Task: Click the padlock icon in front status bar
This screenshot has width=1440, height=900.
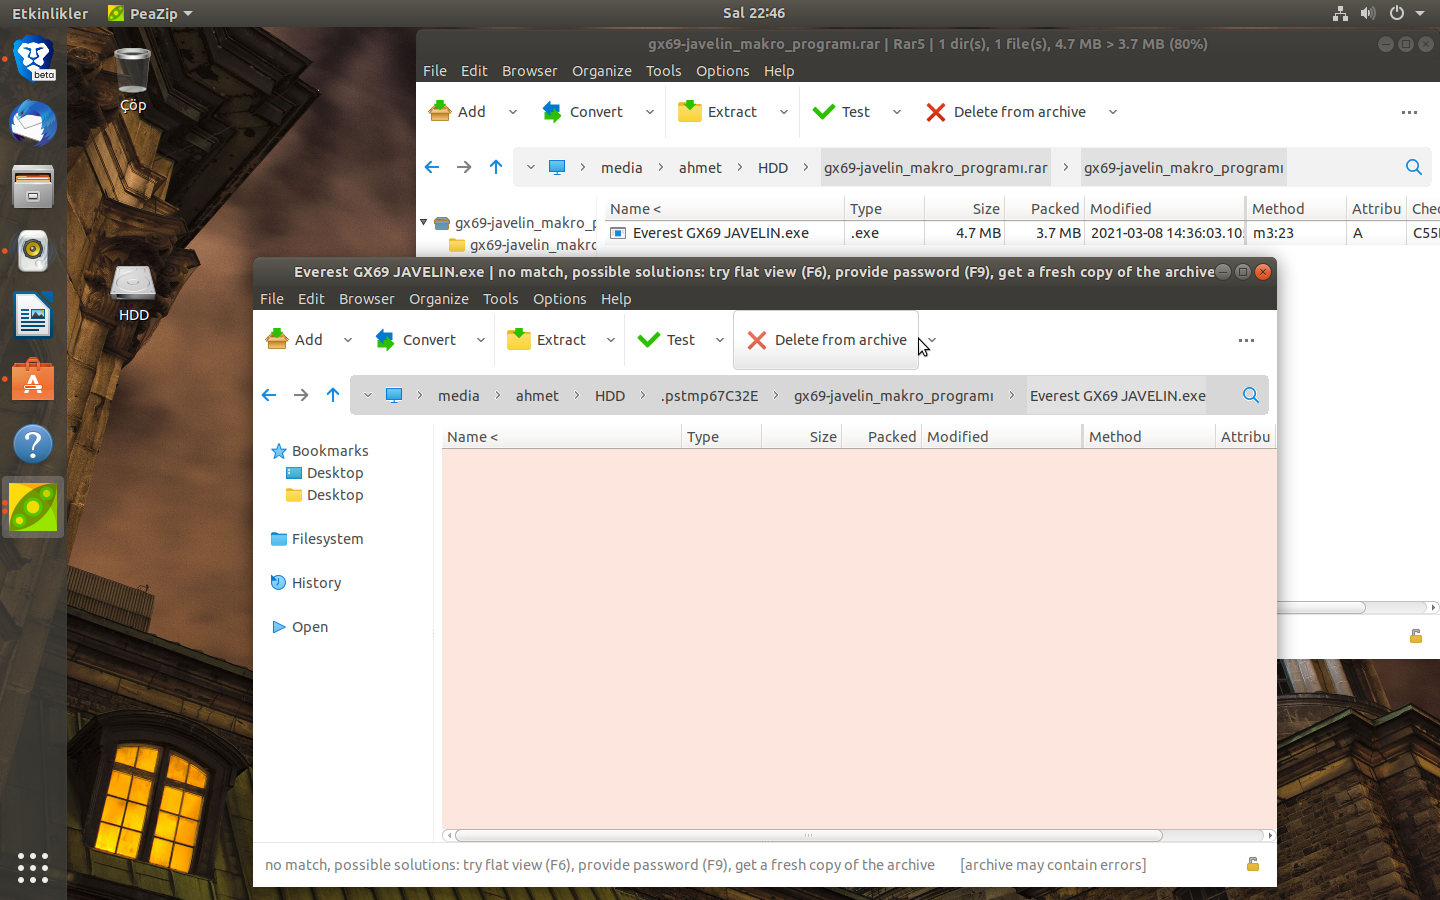Action: coord(1253,865)
